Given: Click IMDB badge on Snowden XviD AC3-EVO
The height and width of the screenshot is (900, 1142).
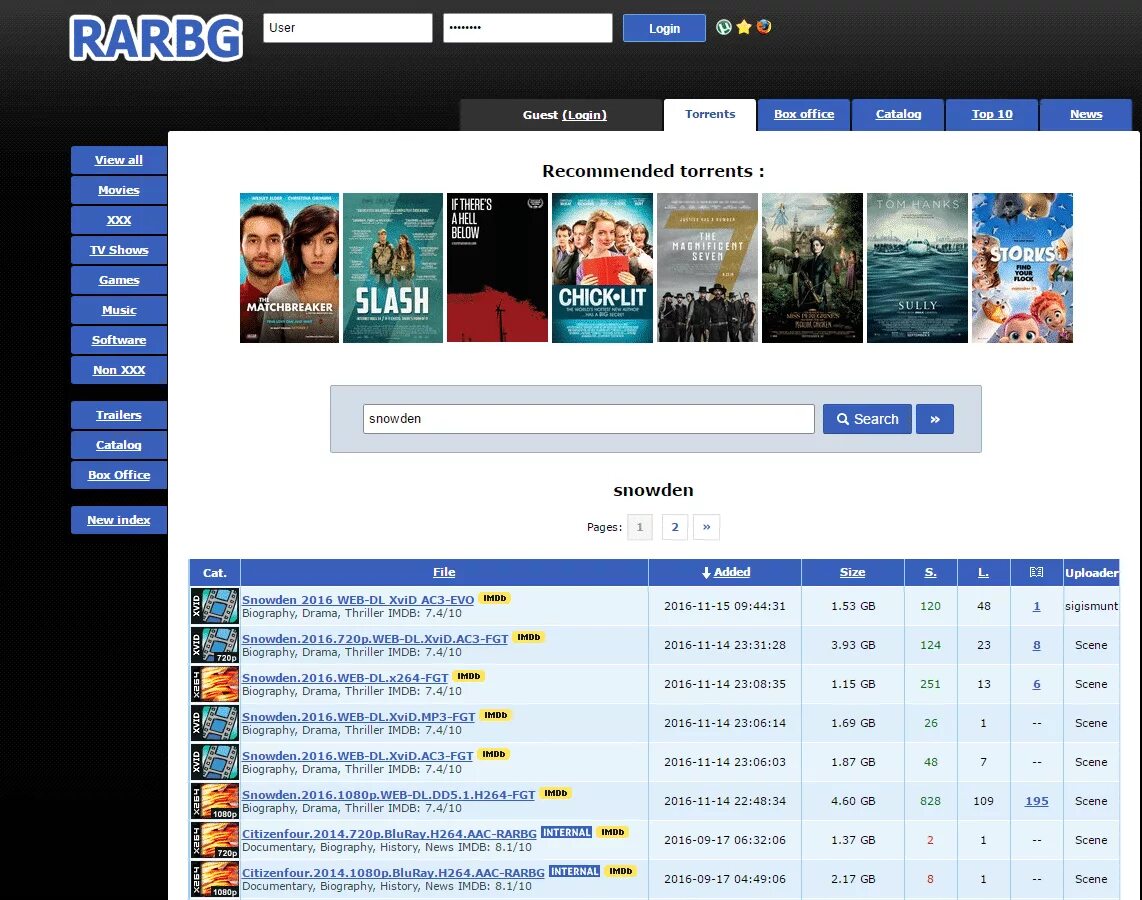Looking at the screenshot, I should [495, 598].
